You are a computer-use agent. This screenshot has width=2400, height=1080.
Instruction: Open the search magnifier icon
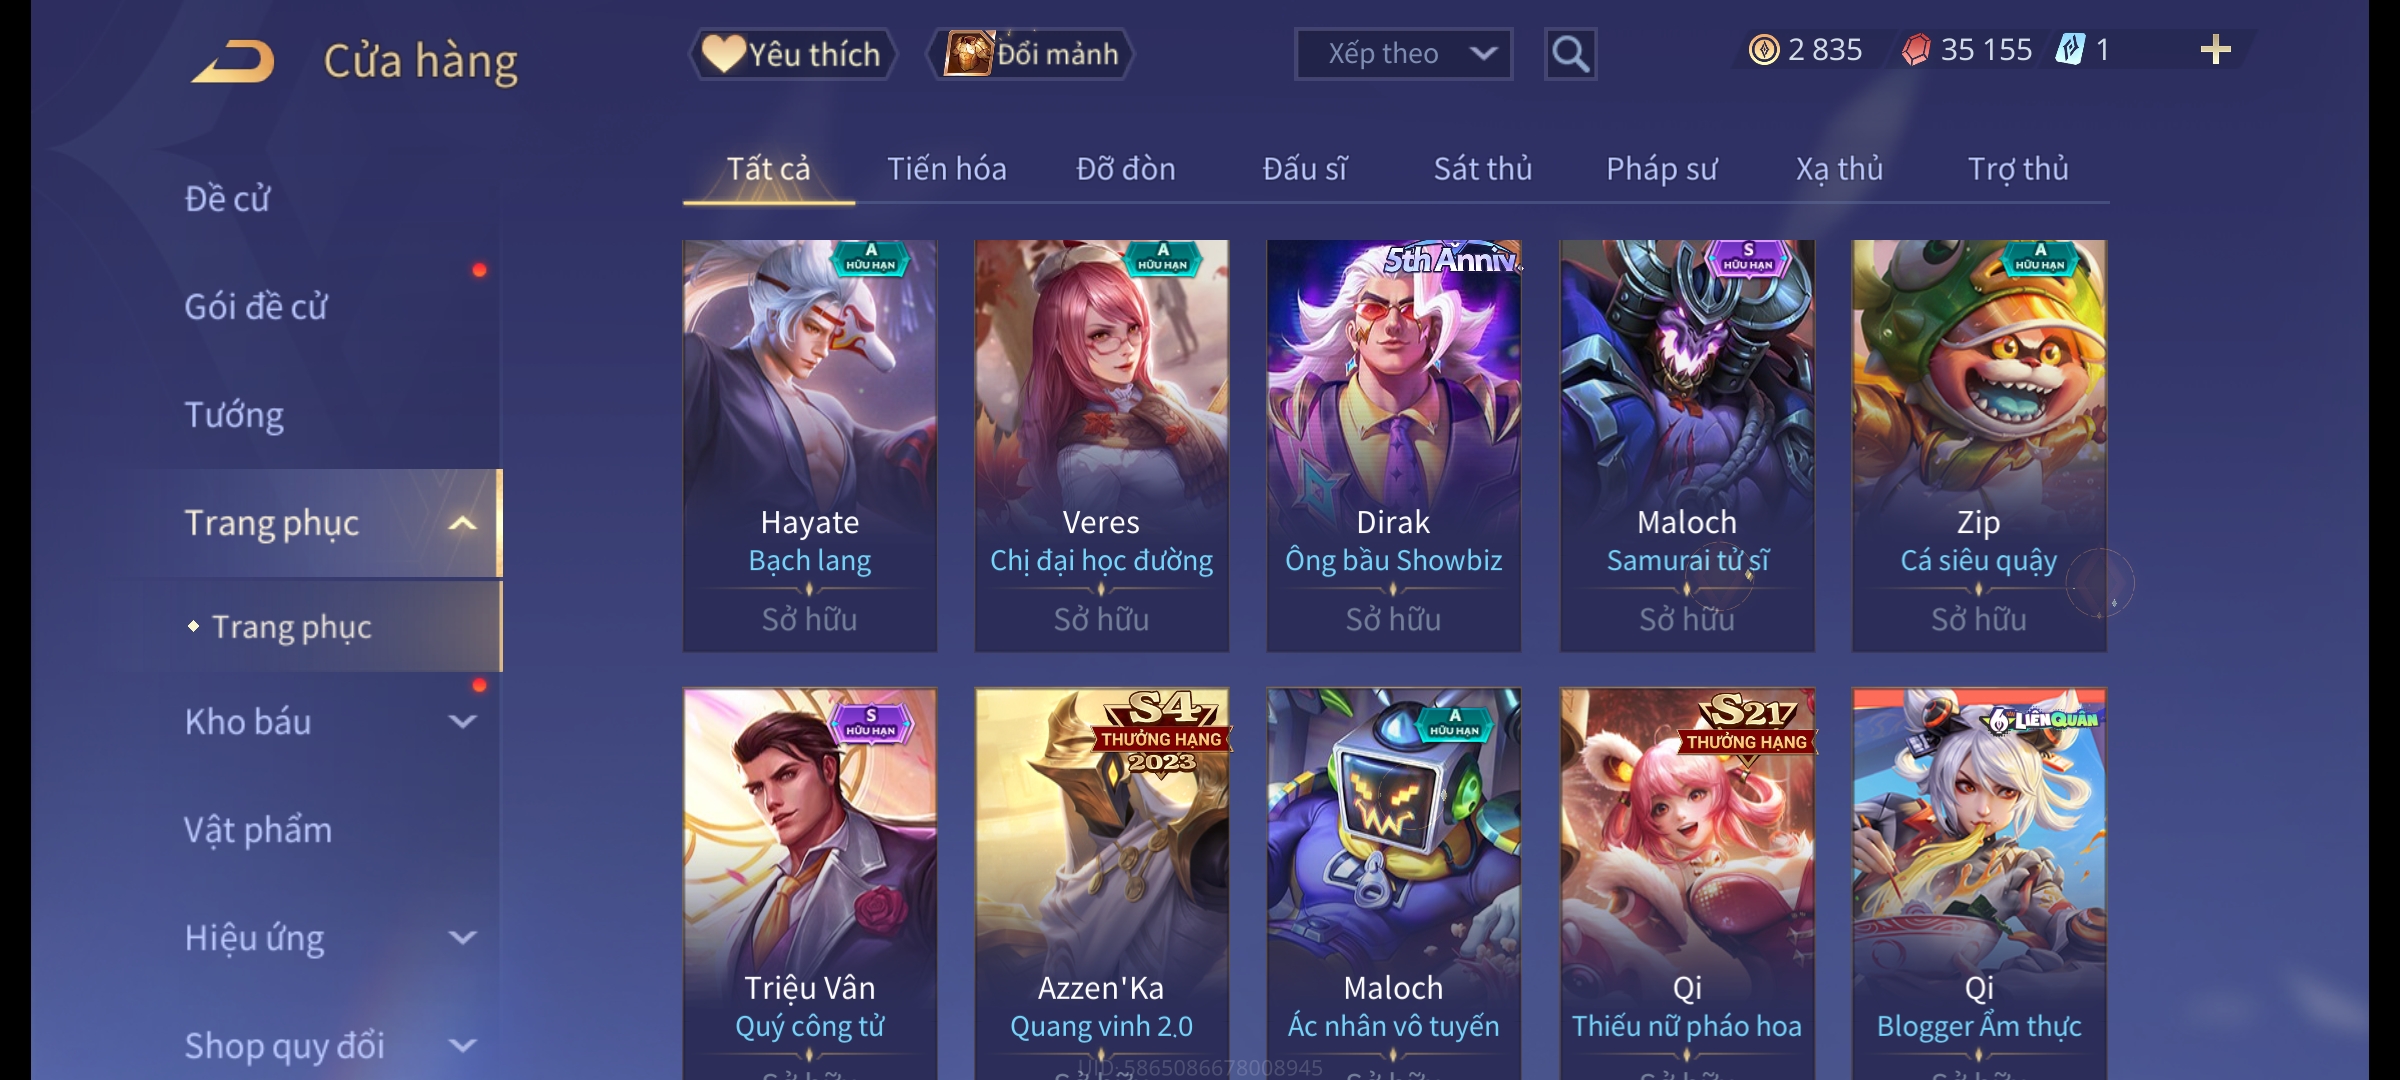pos(1570,54)
